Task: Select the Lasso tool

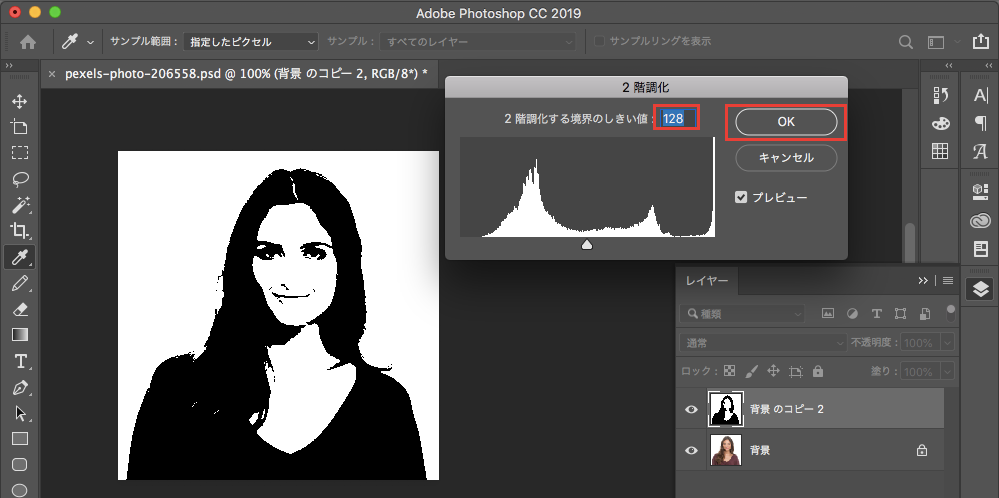Action: click(x=19, y=180)
